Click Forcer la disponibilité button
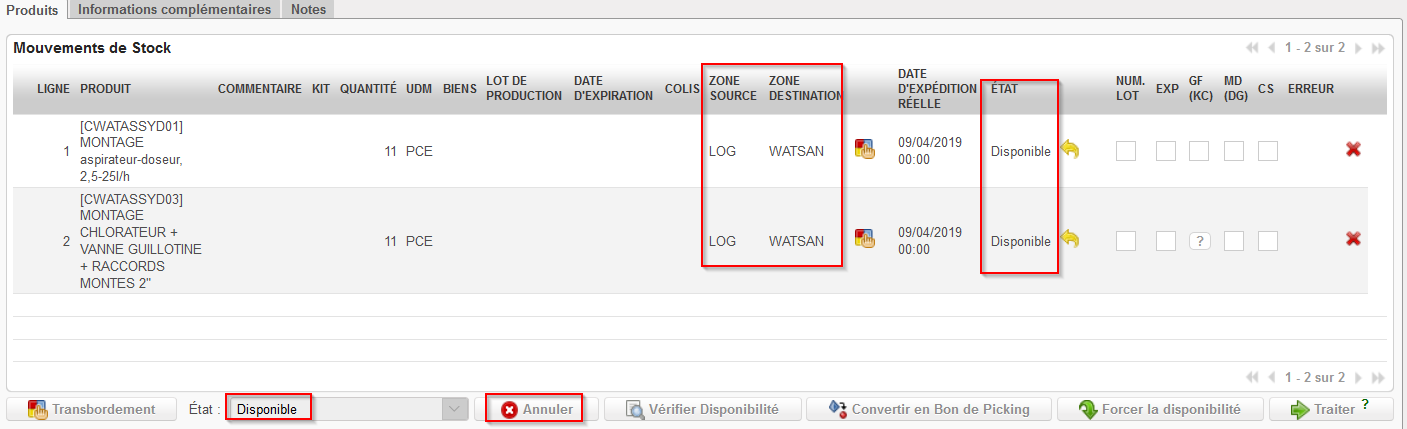1407x429 pixels. pos(1160,409)
